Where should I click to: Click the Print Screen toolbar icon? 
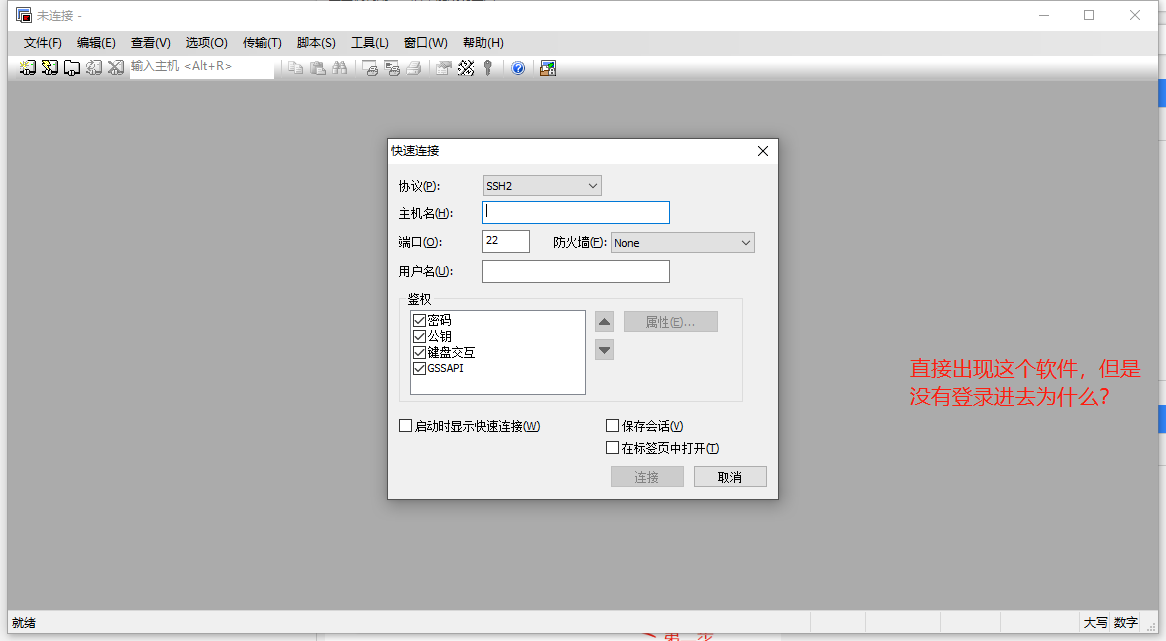click(370, 68)
